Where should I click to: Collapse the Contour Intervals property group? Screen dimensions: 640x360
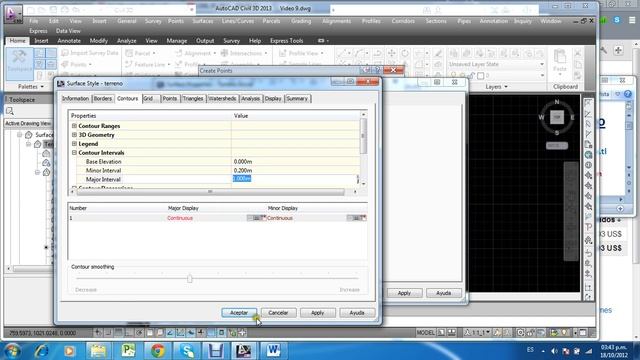[x=74, y=153]
